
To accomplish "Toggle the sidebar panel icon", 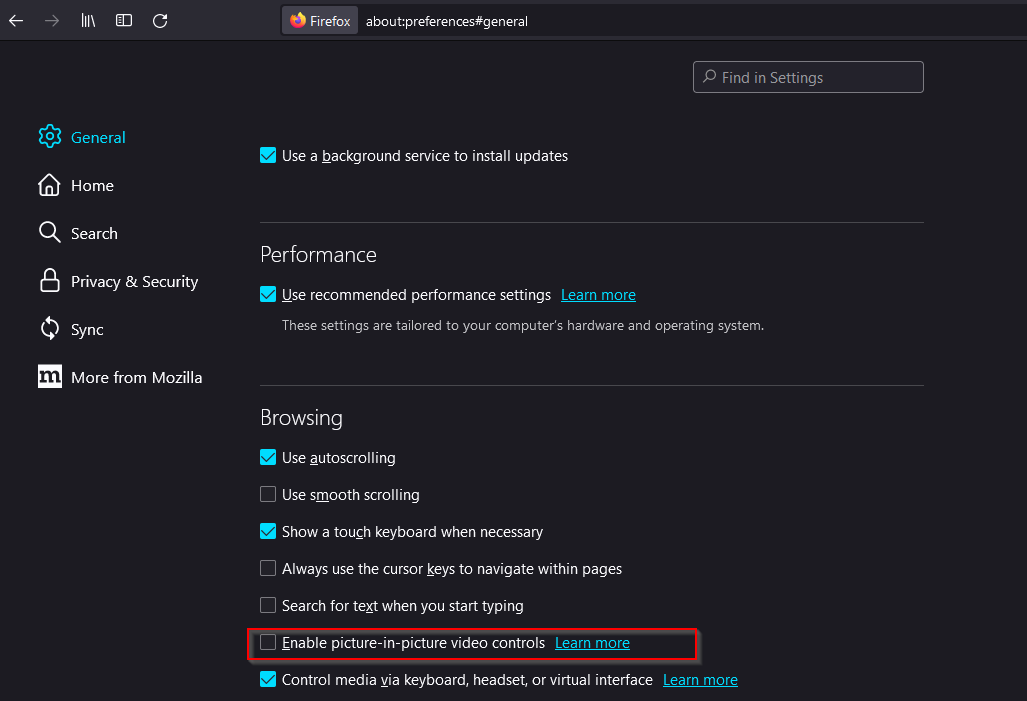I will tap(124, 21).
